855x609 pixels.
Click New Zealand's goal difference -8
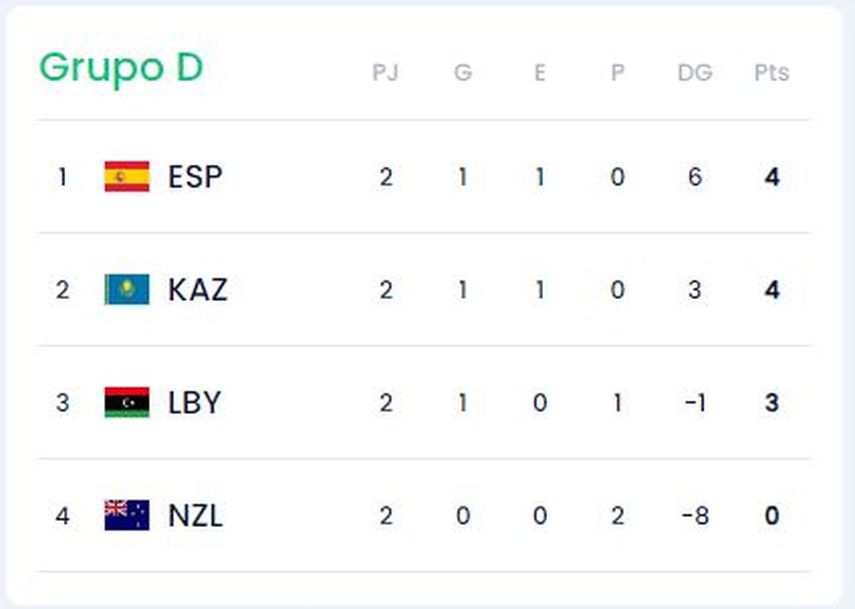pos(694,516)
